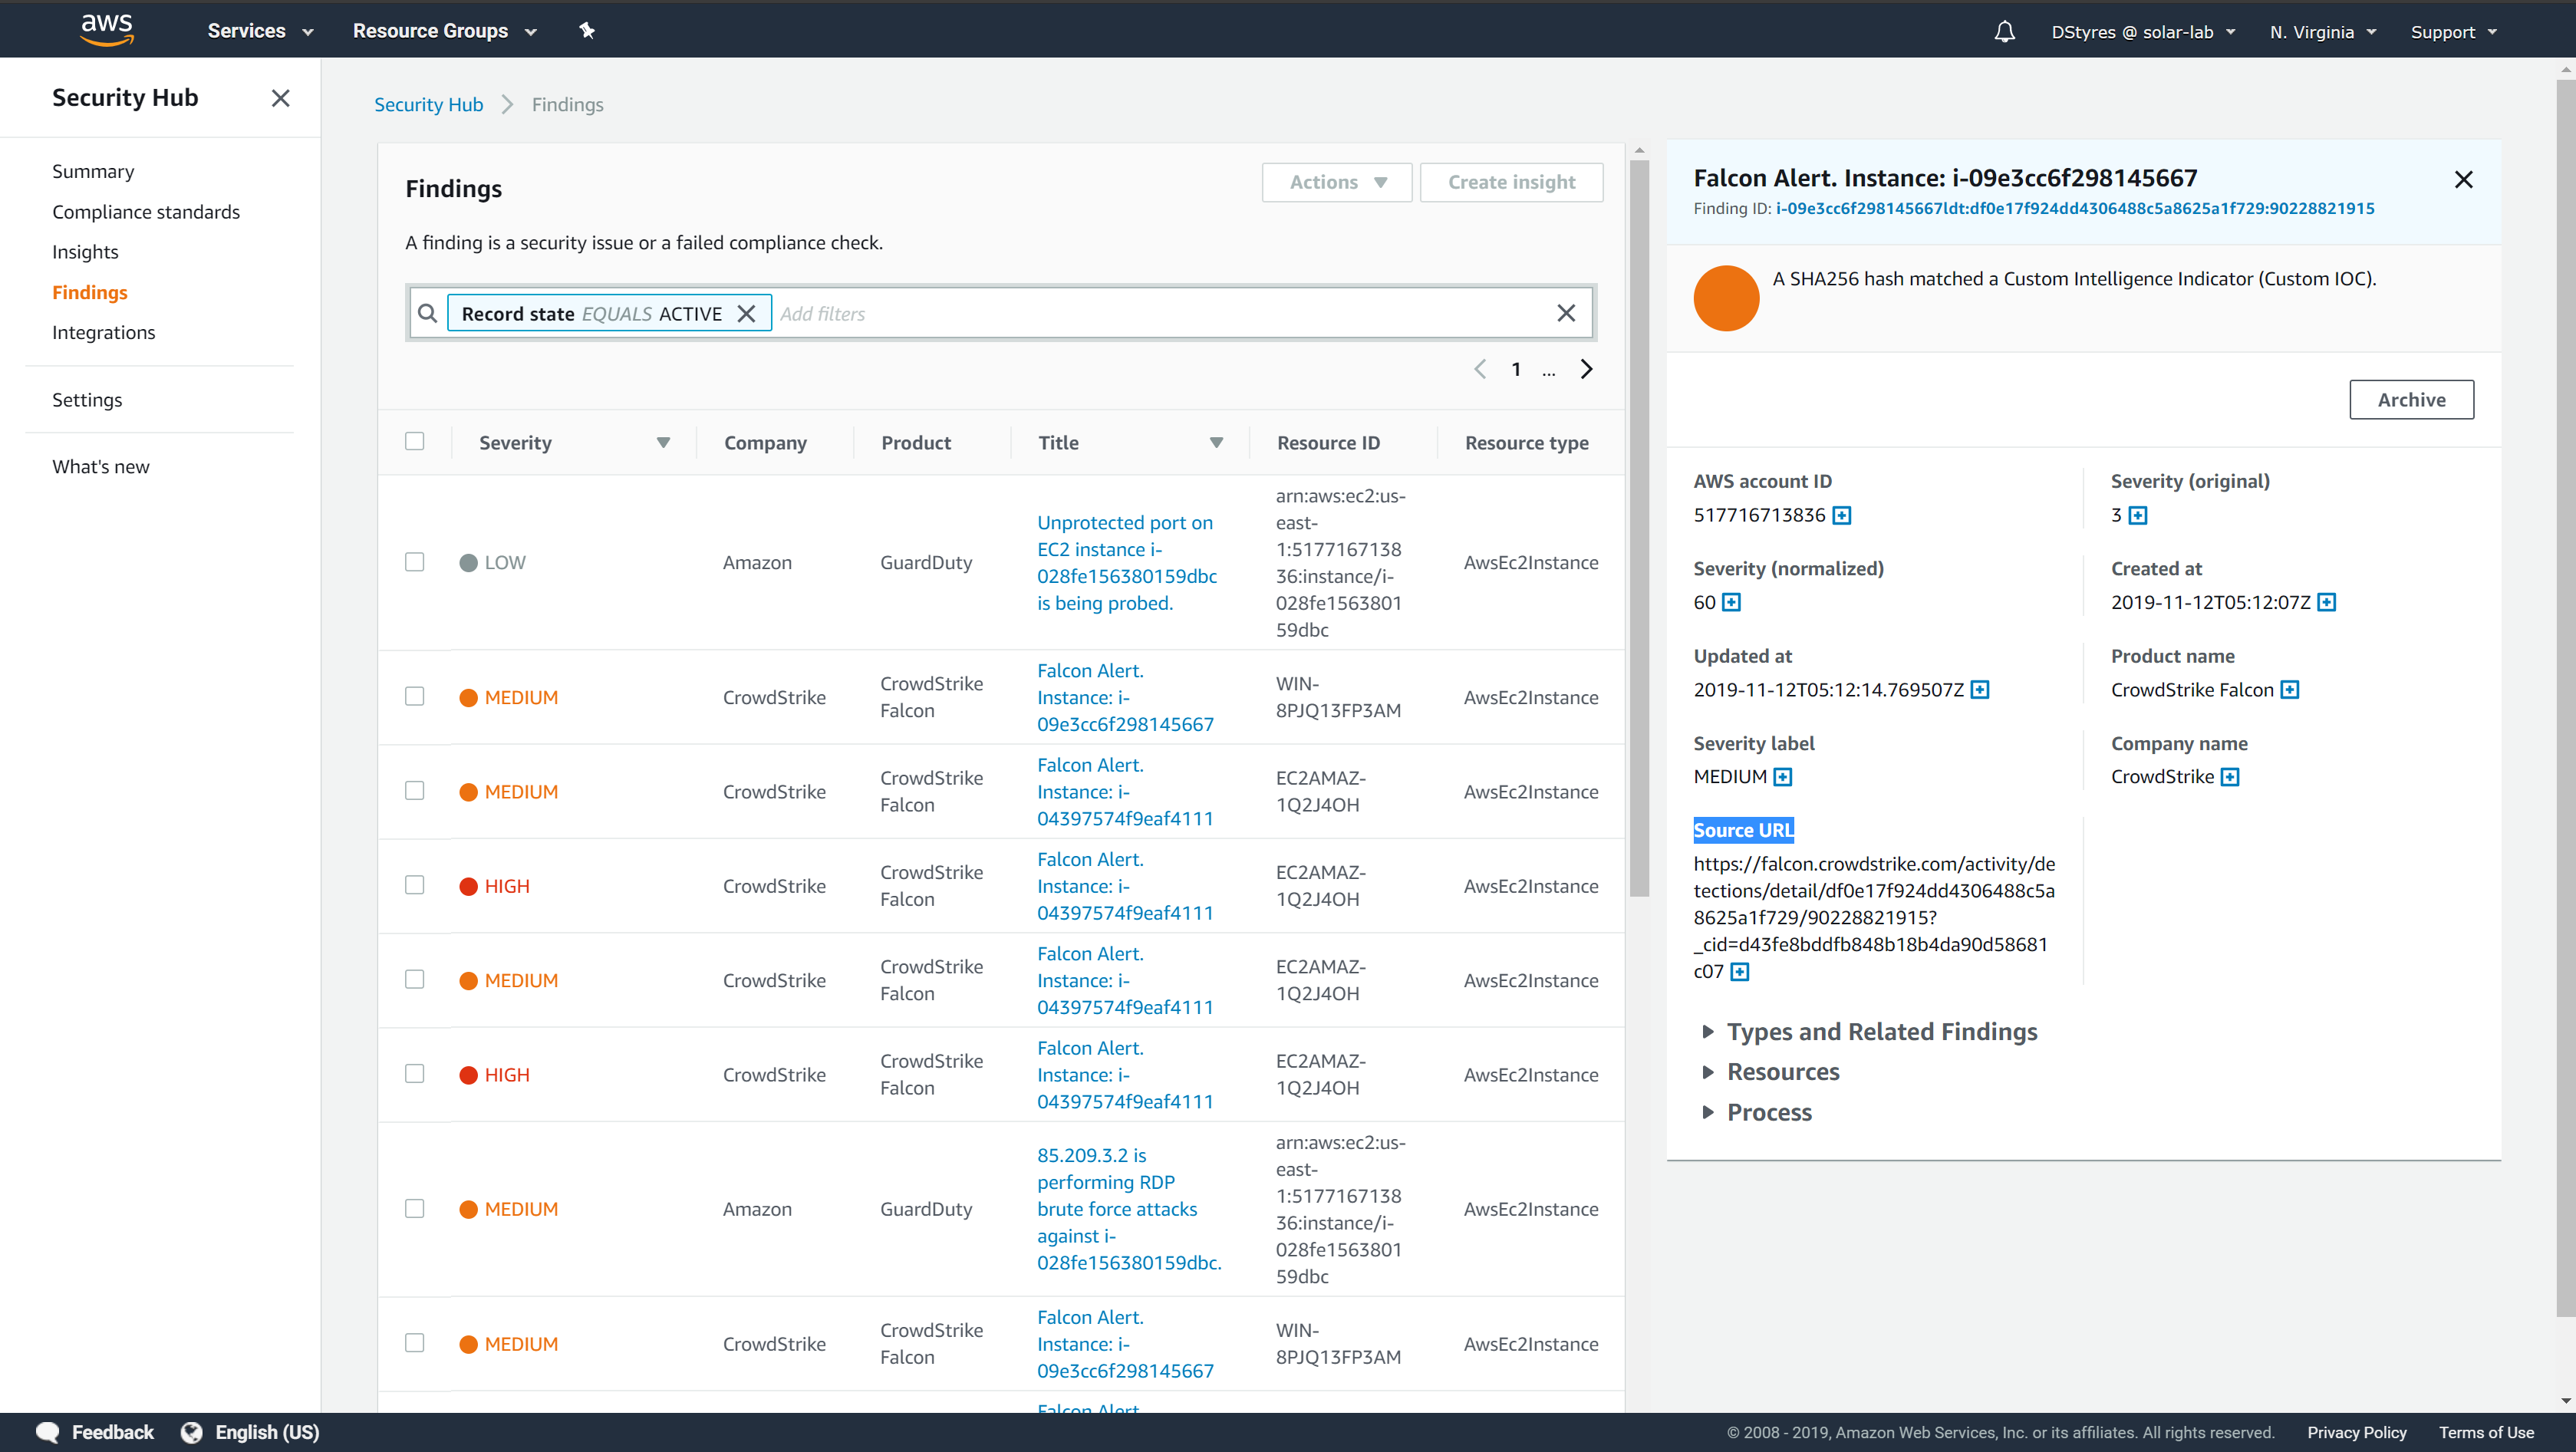The height and width of the screenshot is (1452, 2576).
Task: Check the select-all findings checkbox
Action: coord(416,440)
